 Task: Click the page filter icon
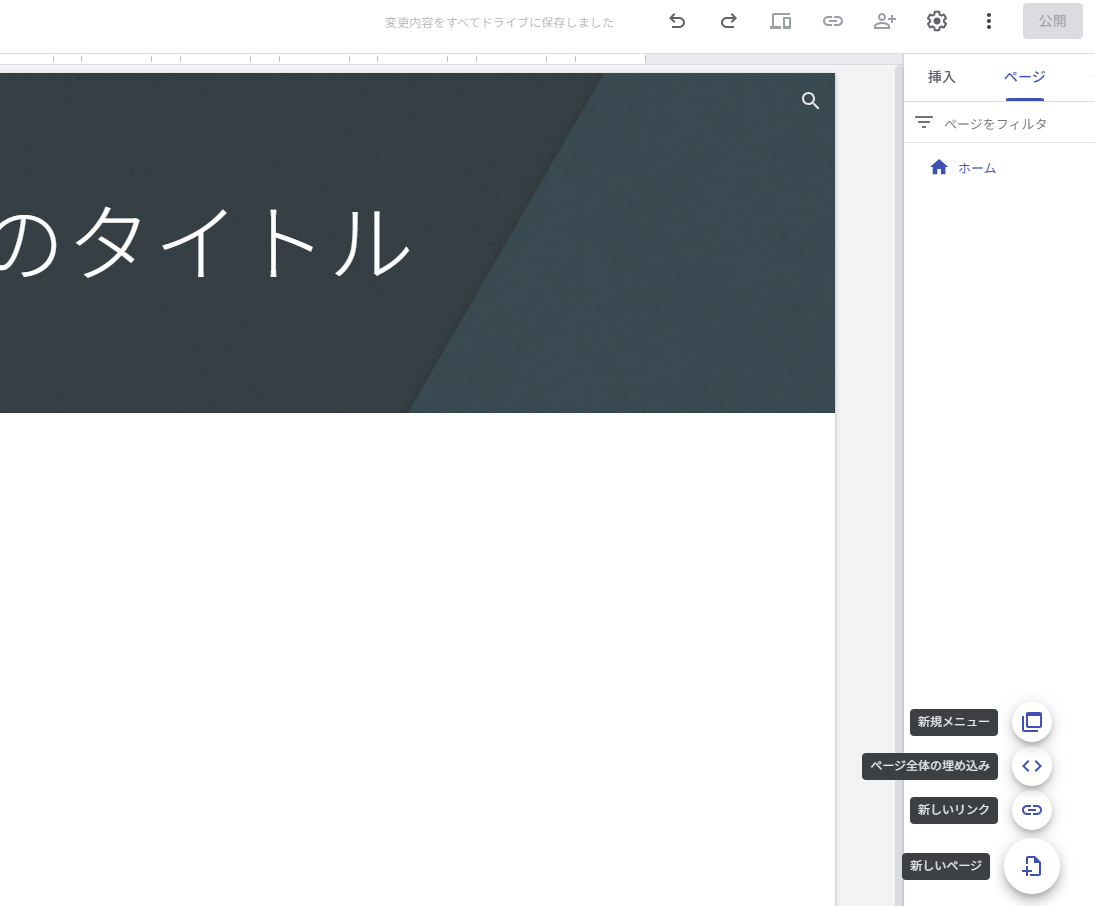tap(924, 123)
